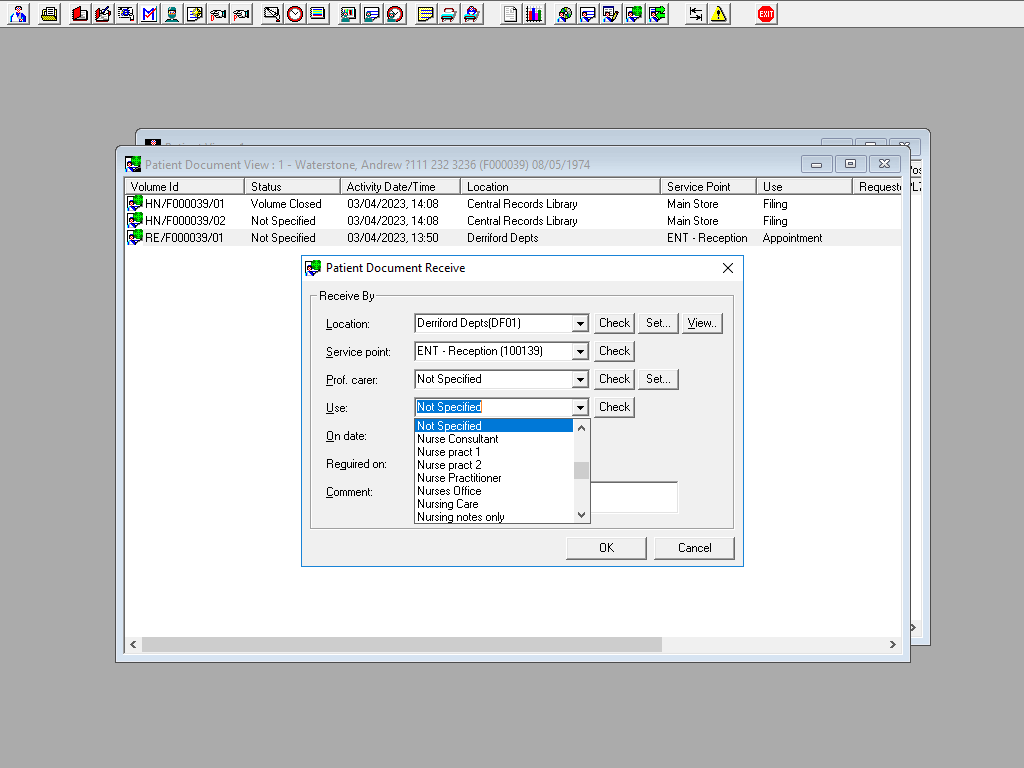Screen dimensions: 1024x768
Task: Expand the Service point dropdown arrow
Action: pos(580,351)
